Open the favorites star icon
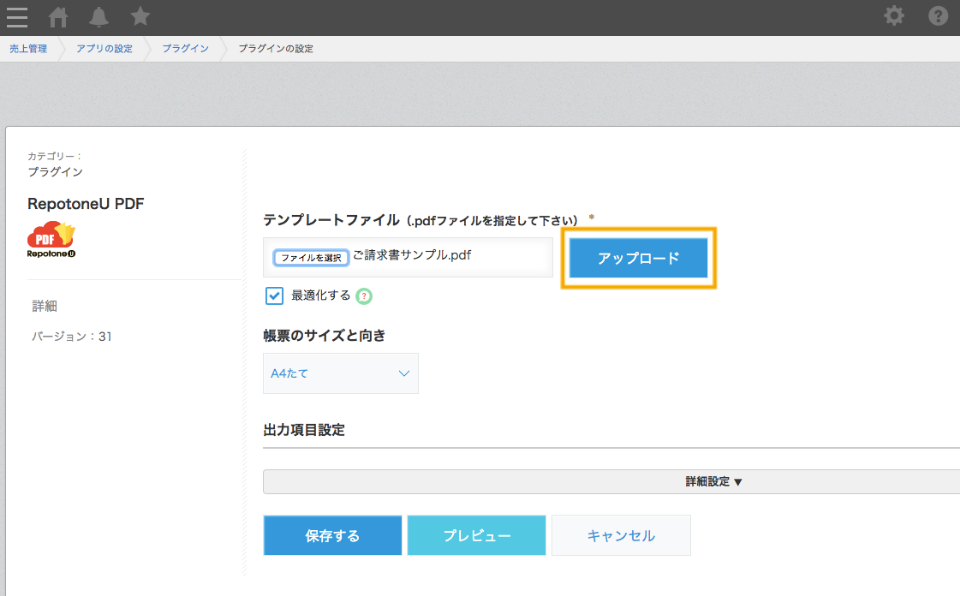The height and width of the screenshot is (596, 960). click(x=140, y=16)
